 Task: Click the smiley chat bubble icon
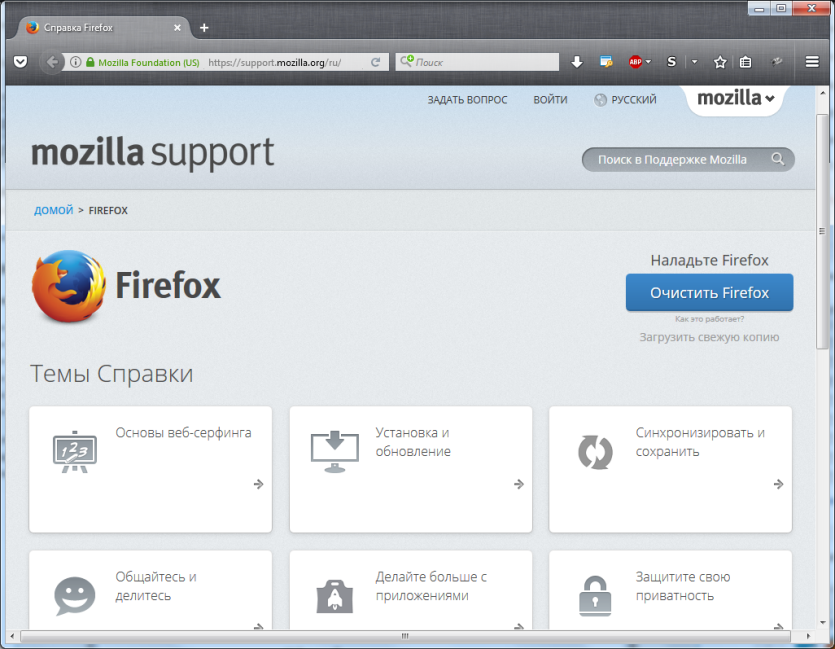click(x=75, y=596)
